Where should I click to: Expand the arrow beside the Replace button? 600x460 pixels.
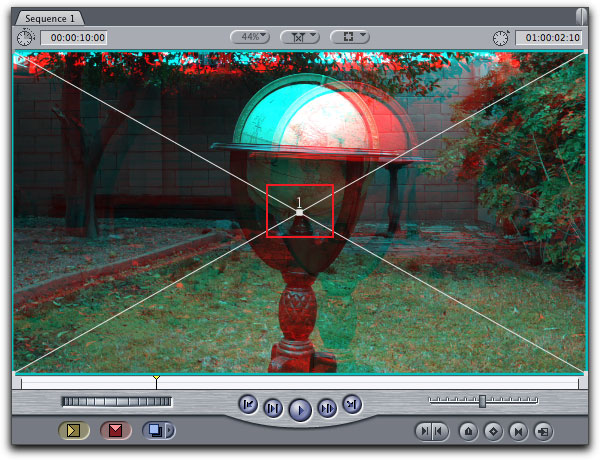click(170, 431)
